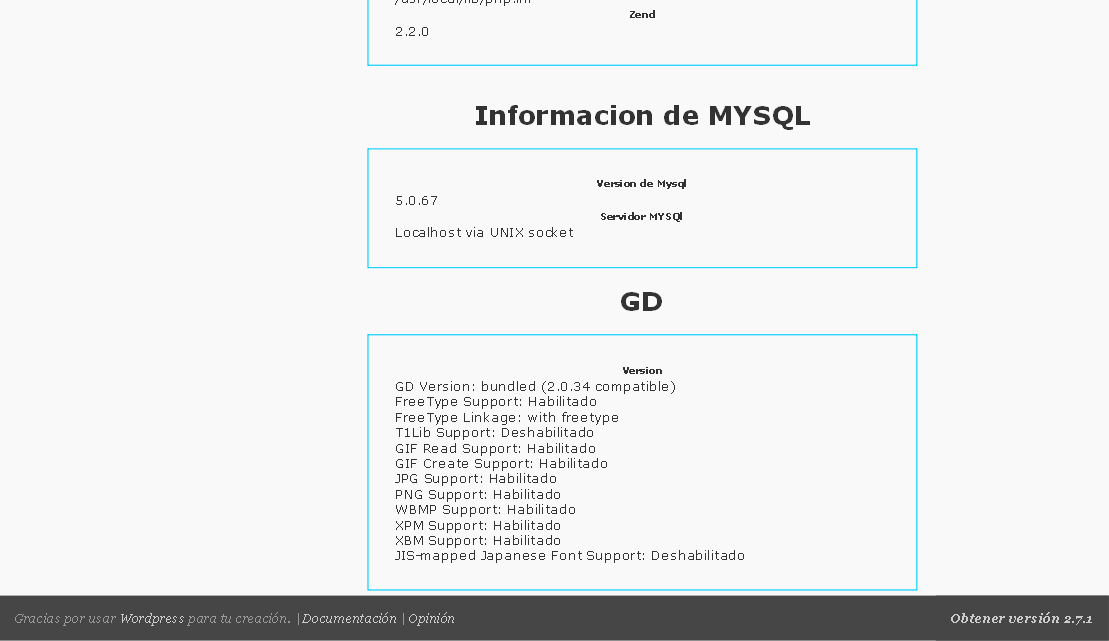The width and height of the screenshot is (1109, 641).
Task: Select 'T1Lib Support: Deshabilitado' line
Action: pyautogui.click(x=494, y=432)
